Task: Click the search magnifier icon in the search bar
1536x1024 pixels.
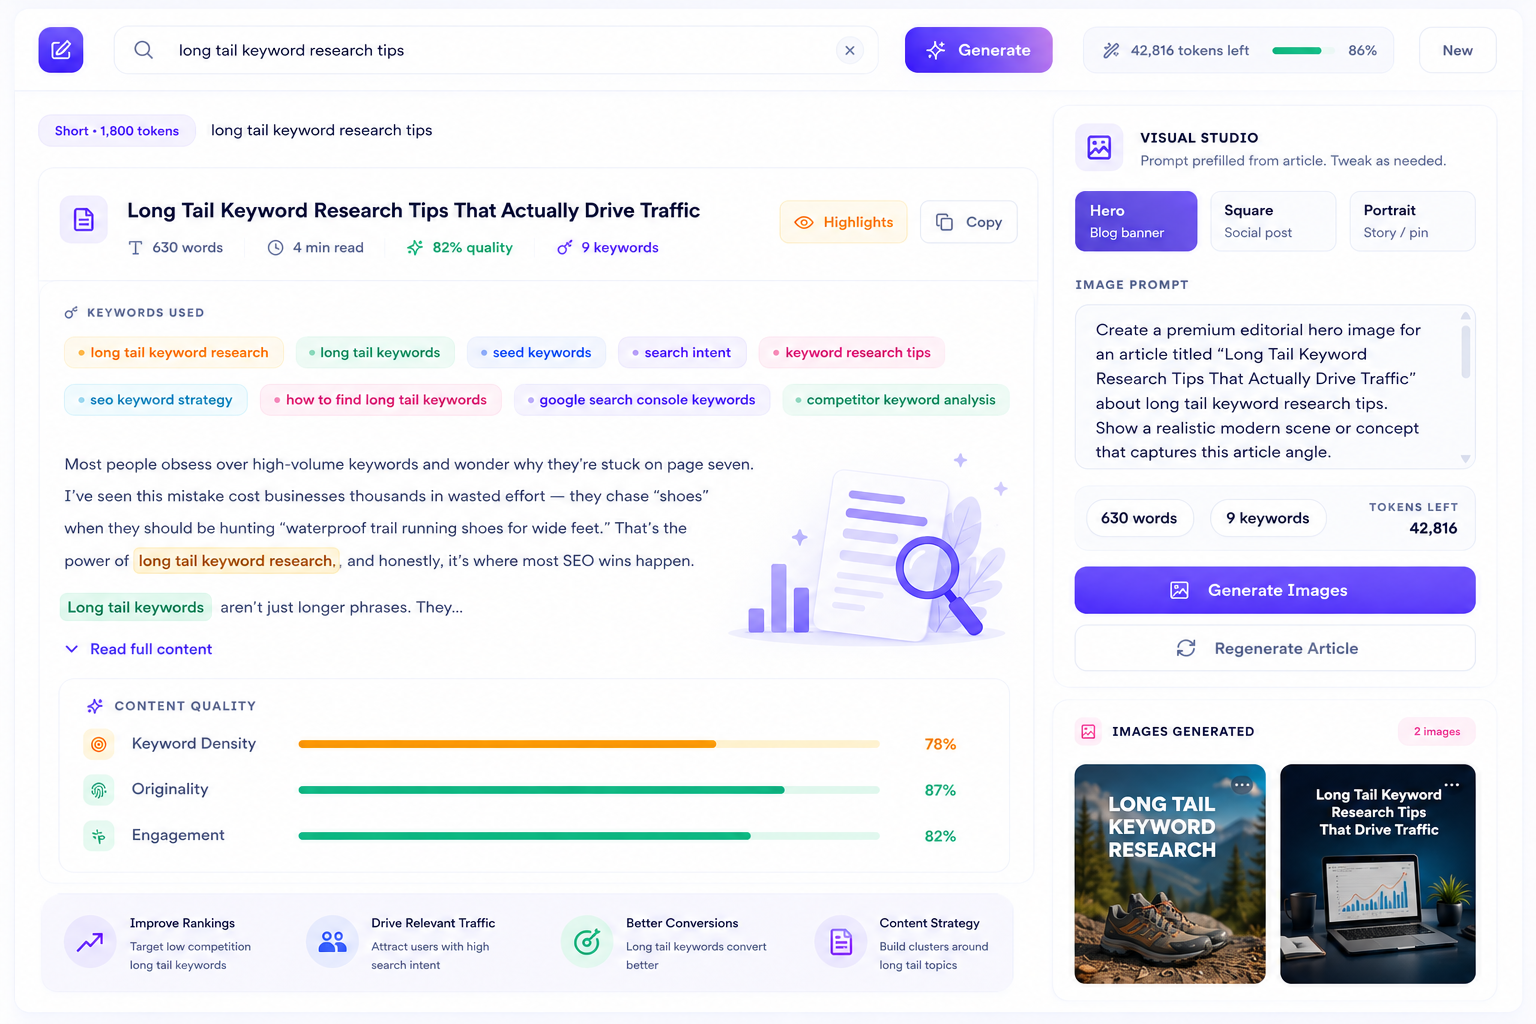Action: click(144, 50)
